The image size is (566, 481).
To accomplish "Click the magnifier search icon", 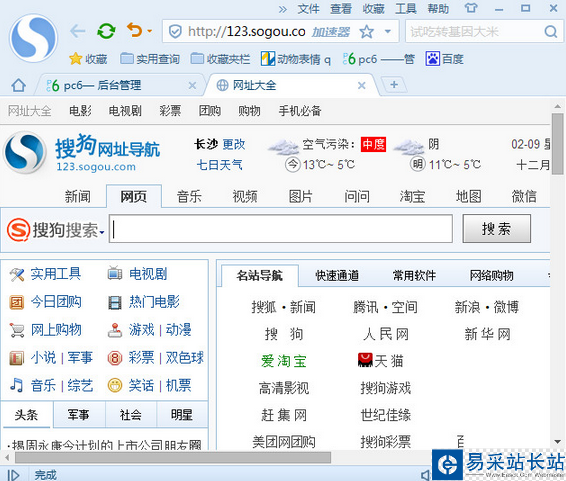I will click(x=551, y=32).
